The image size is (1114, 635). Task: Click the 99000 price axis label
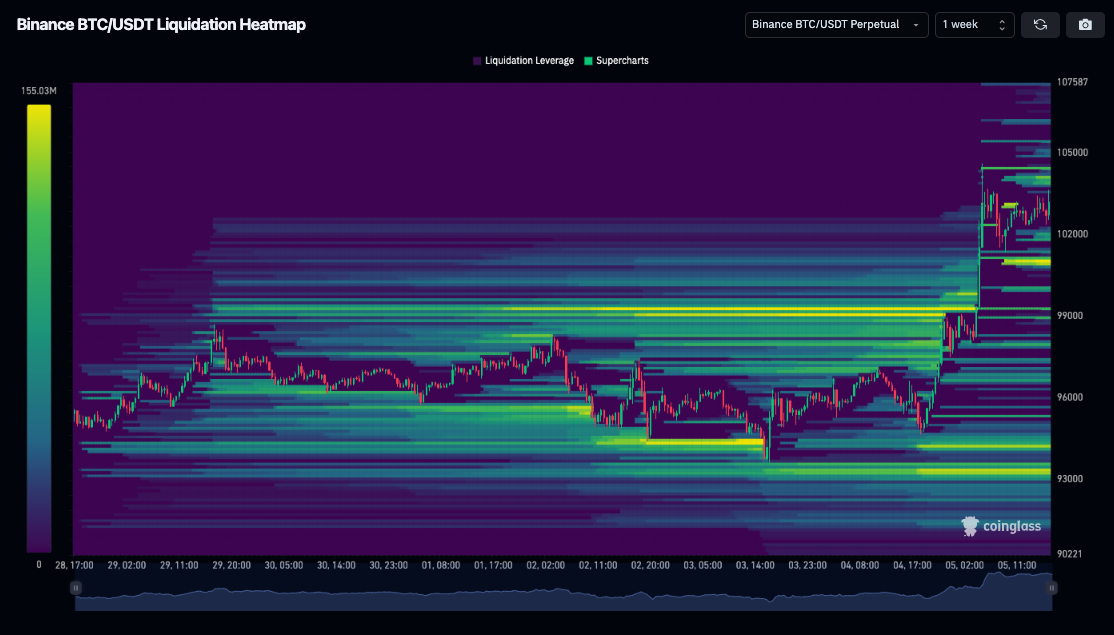pos(1070,316)
